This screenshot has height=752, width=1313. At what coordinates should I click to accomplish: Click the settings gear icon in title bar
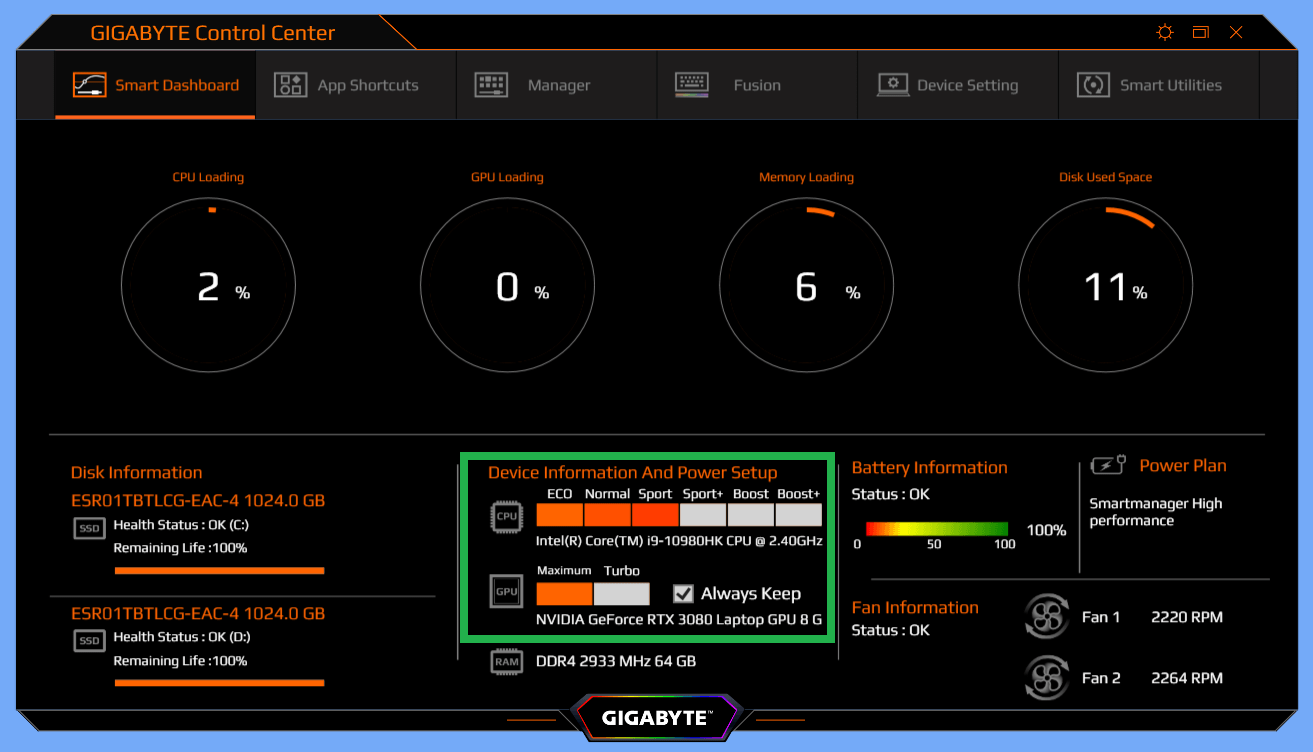1165,32
